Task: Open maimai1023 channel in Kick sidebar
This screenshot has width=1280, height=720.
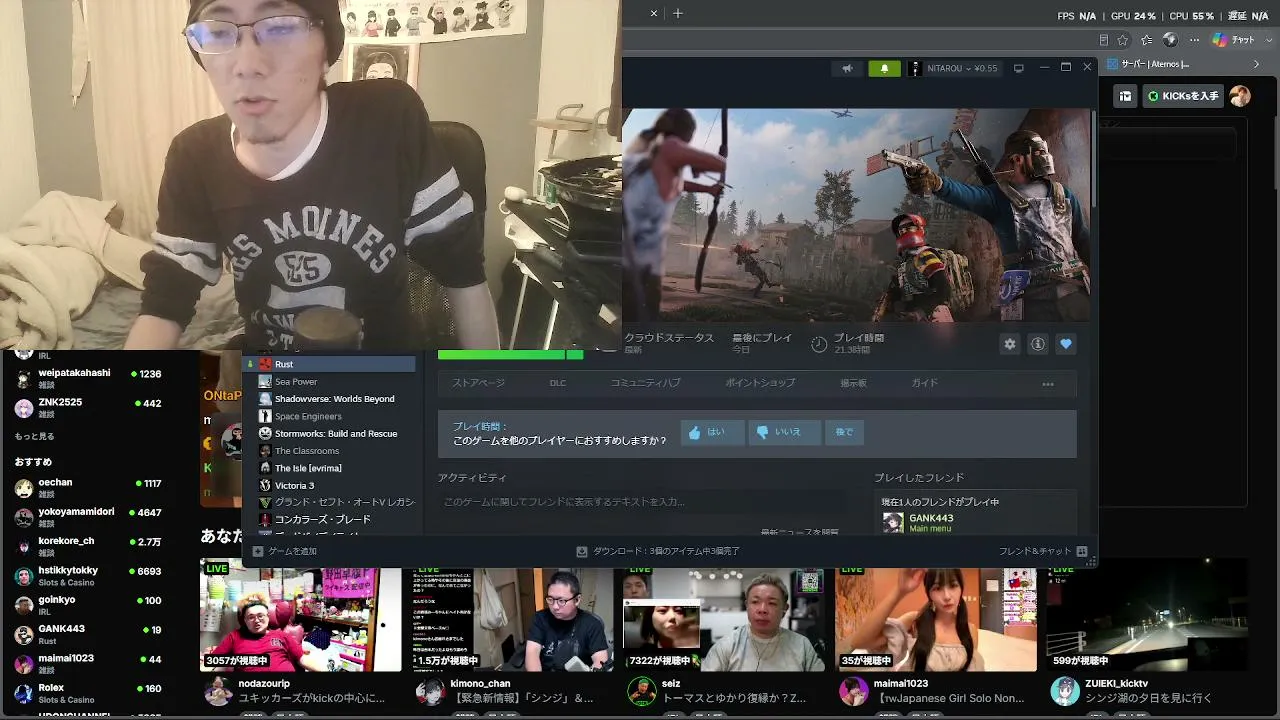Action: click(x=87, y=664)
